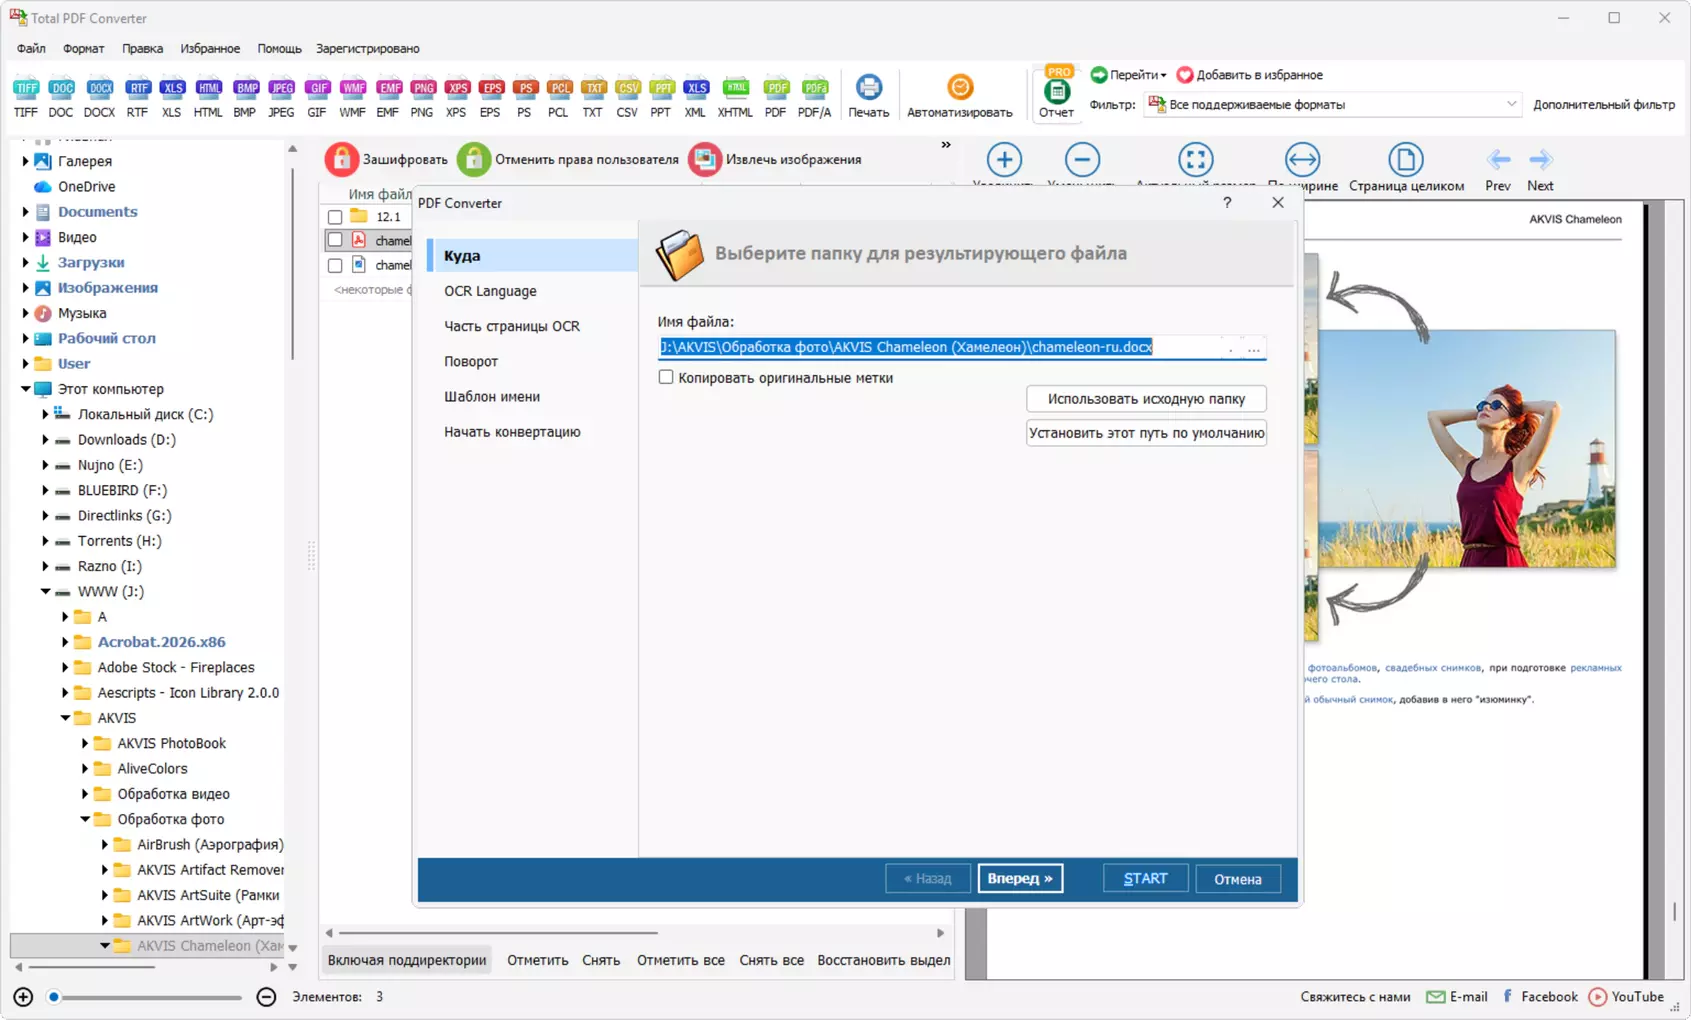Zoom in preview with plus icon
Image resolution: width=1691 pixels, height=1020 pixels.
click(x=1004, y=159)
